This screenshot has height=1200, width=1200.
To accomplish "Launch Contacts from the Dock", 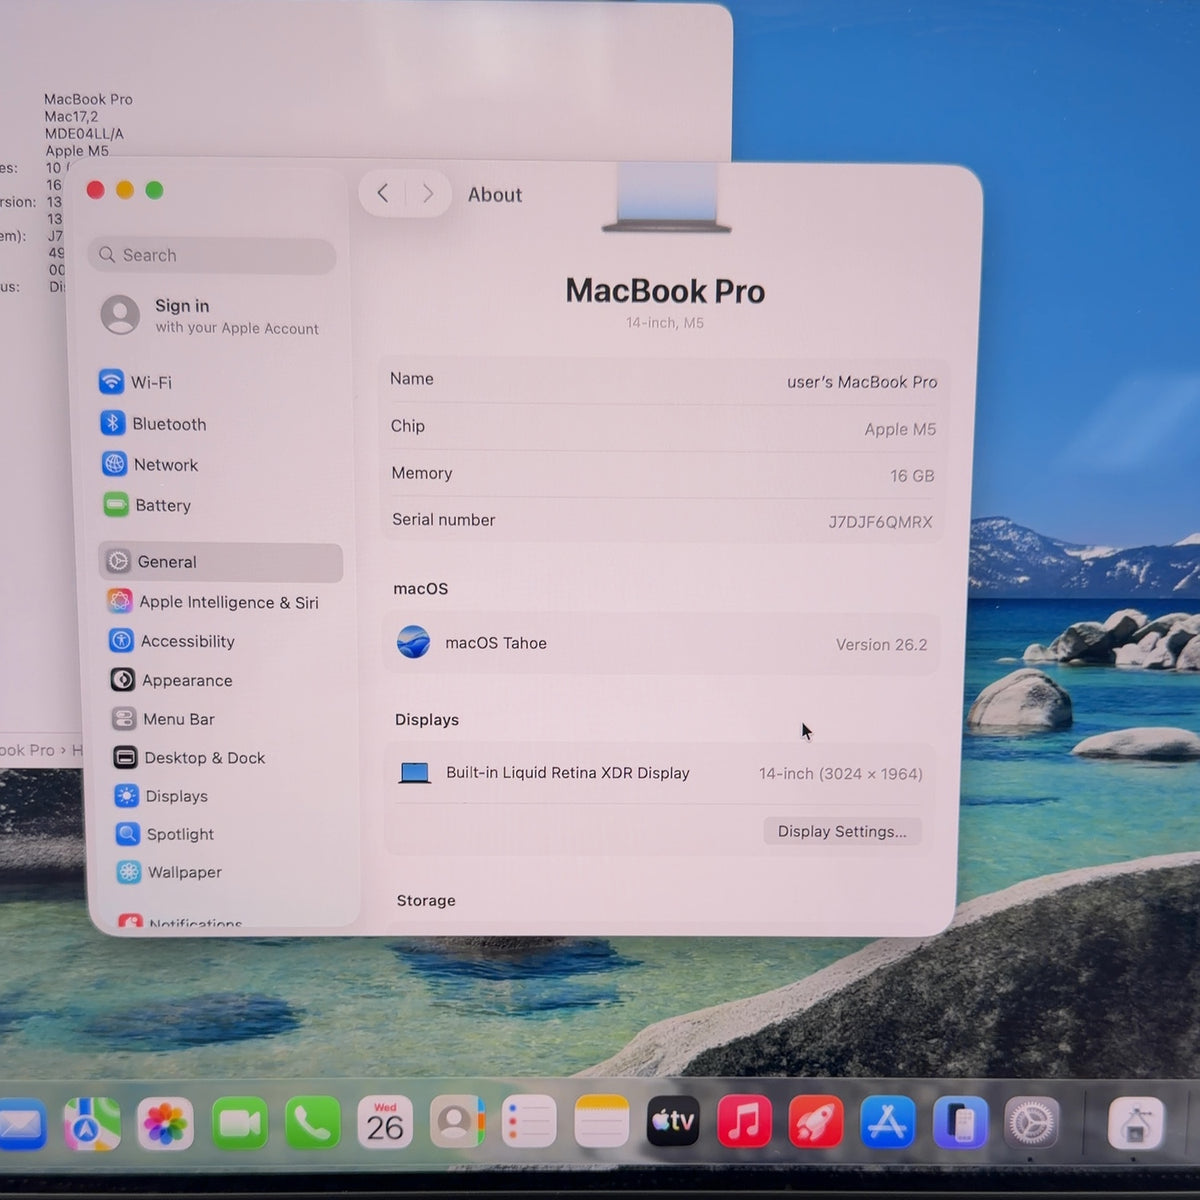I will [457, 1122].
